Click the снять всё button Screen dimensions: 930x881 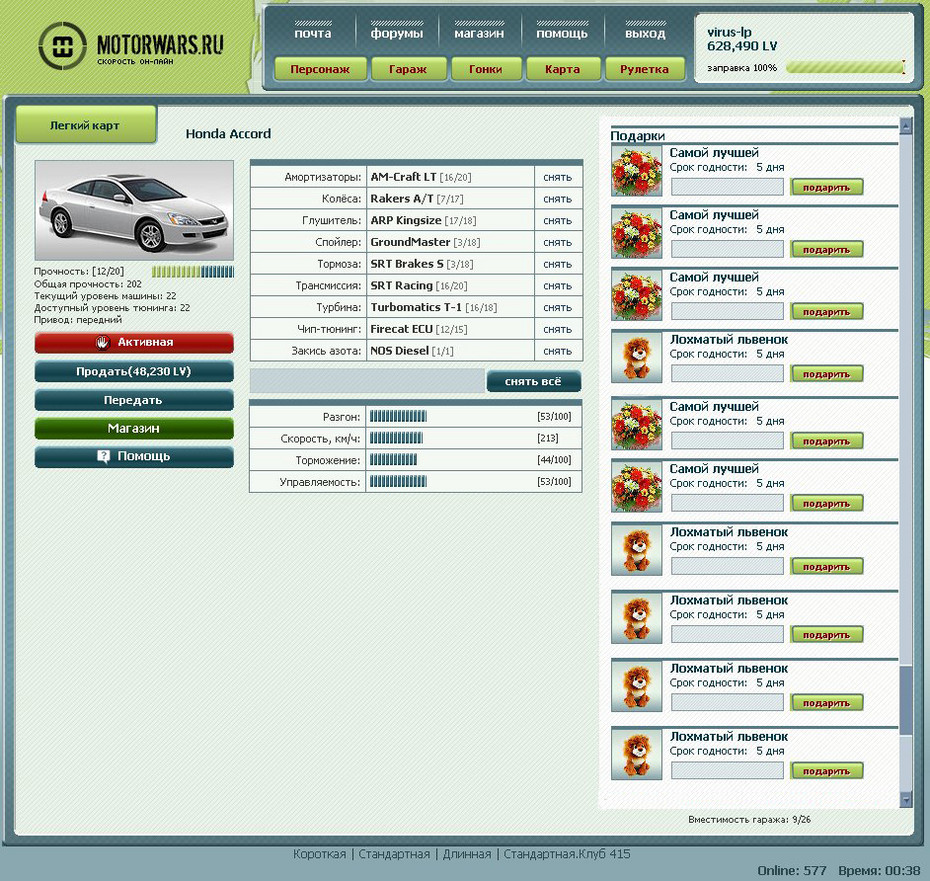click(533, 381)
